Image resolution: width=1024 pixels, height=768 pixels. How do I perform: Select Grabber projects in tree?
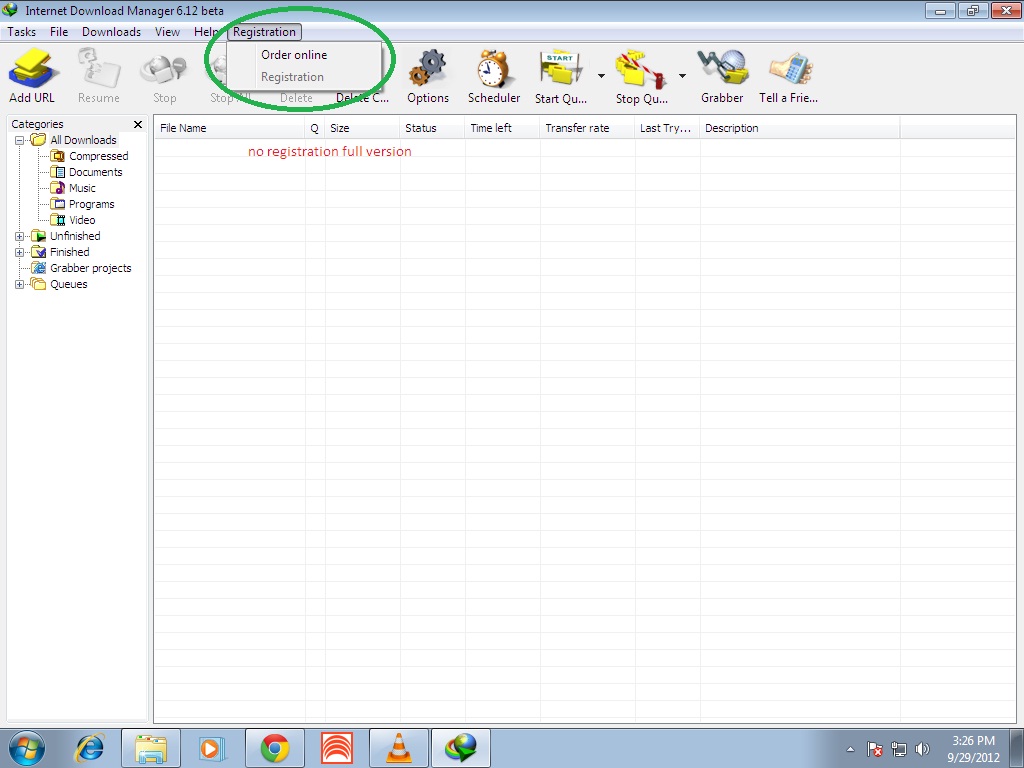click(x=91, y=268)
